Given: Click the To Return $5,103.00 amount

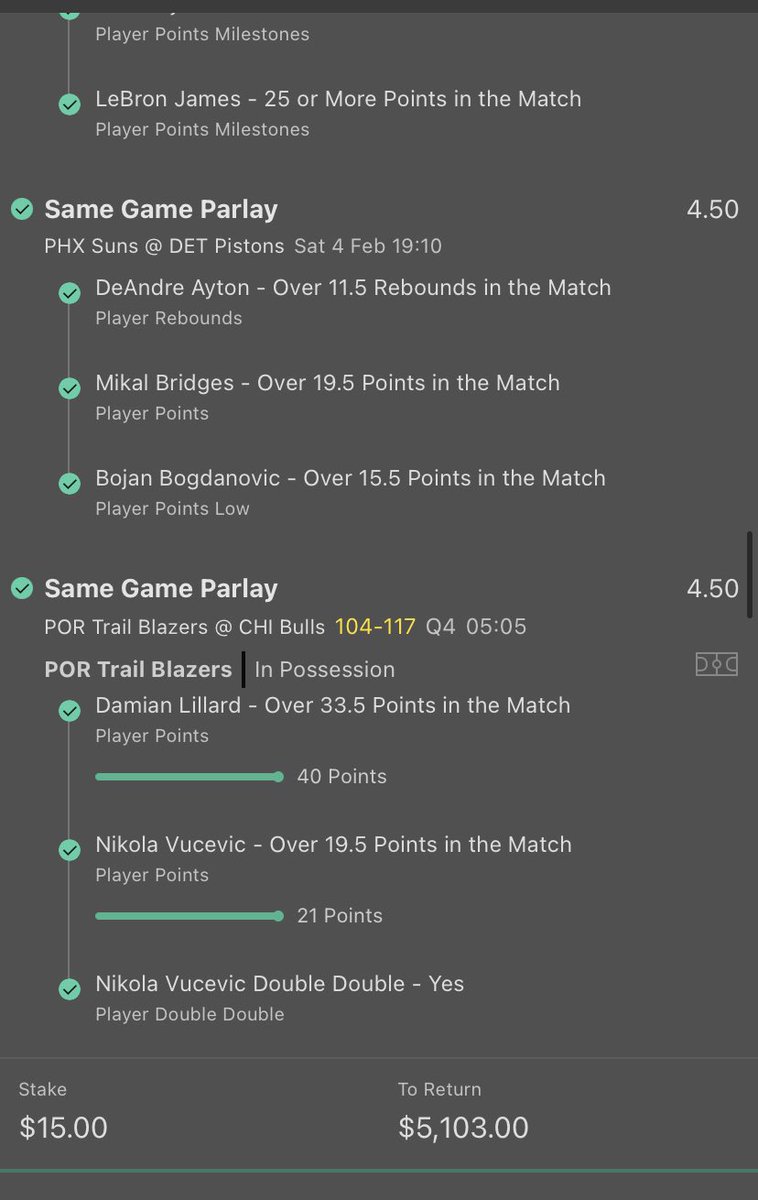Looking at the screenshot, I should coord(463,1127).
